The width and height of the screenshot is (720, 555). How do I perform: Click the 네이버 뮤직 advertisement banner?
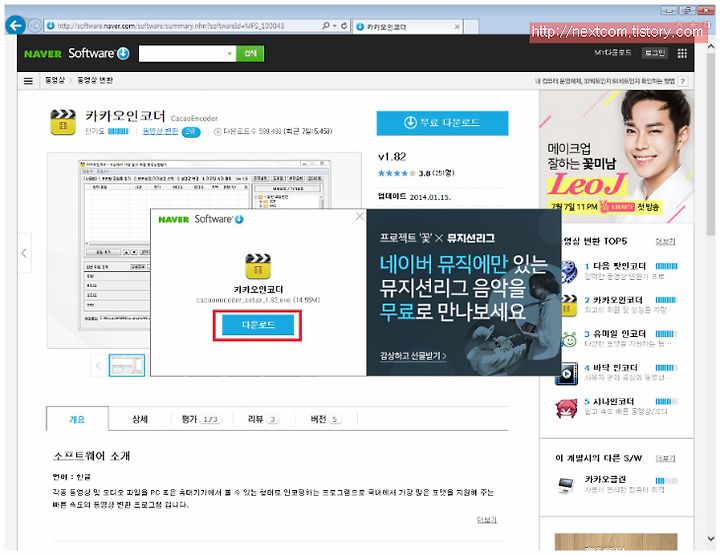coord(464,292)
